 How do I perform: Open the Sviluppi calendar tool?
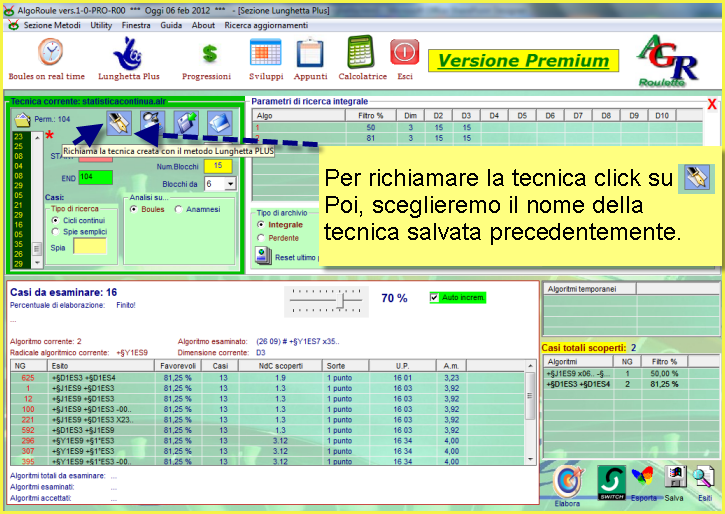click(x=265, y=52)
